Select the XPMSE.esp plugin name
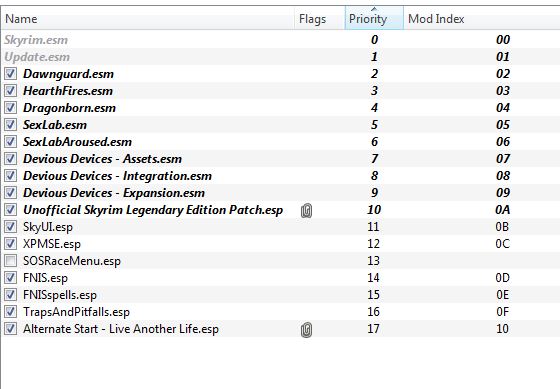 click(52, 244)
